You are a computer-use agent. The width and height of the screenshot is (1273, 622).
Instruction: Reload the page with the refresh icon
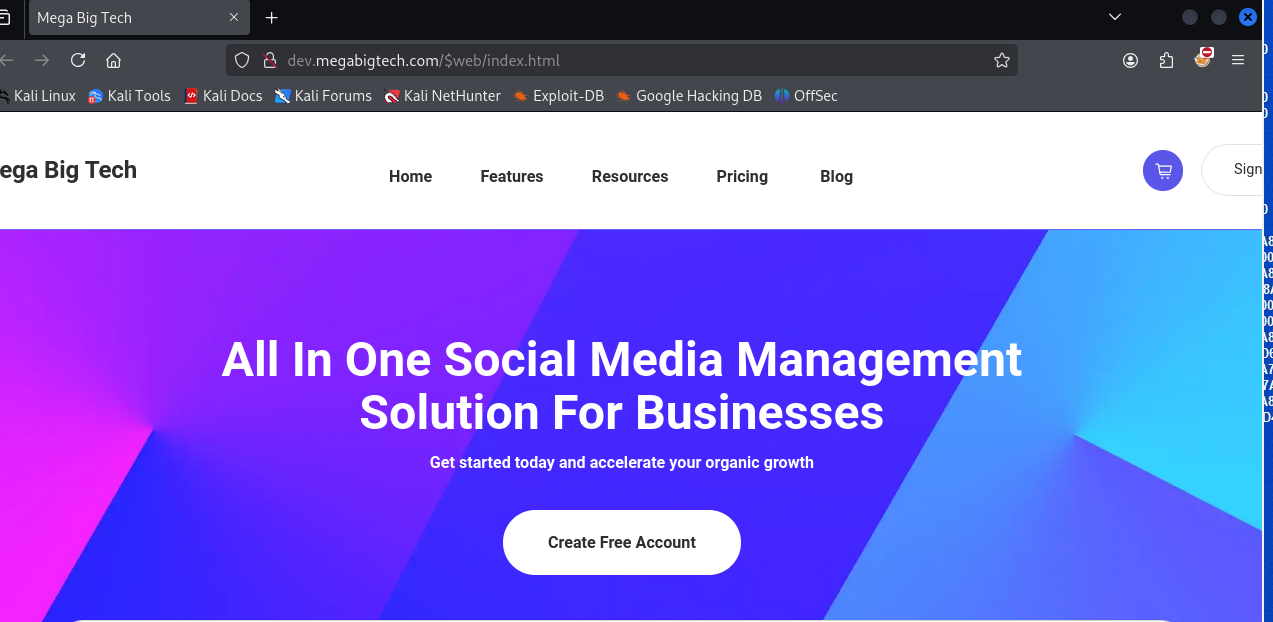pyautogui.click(x=78, y=60)
